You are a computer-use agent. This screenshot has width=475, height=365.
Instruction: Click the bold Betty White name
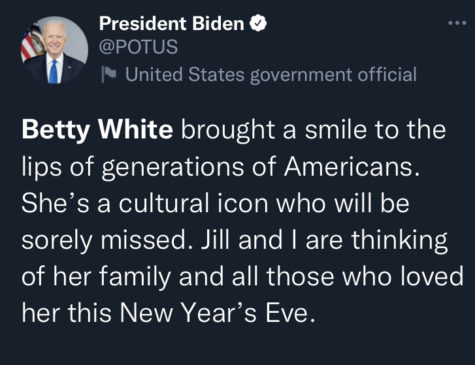pyautogui.click(x=97, y=130)
